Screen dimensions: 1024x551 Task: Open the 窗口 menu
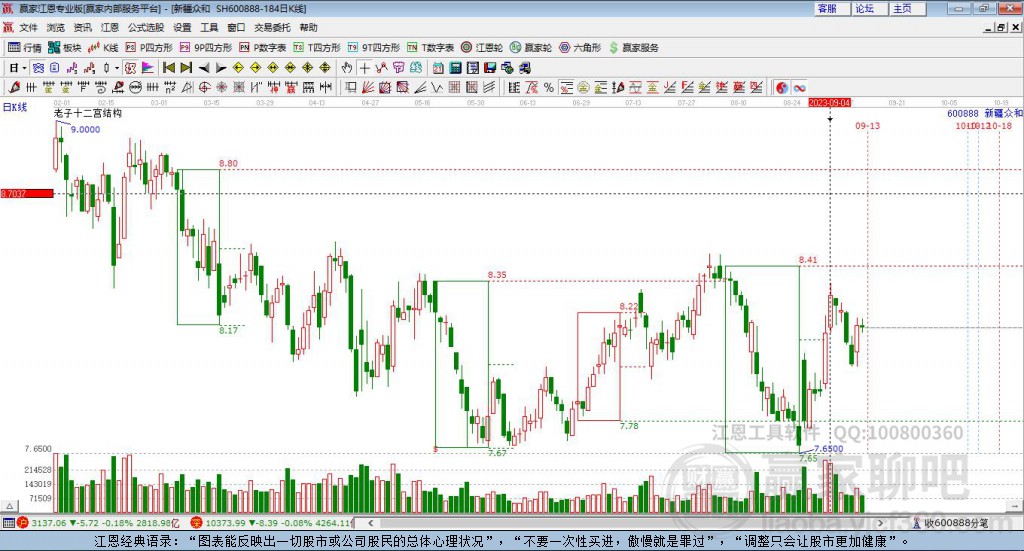pyautogui.click(x=236, y=27)
